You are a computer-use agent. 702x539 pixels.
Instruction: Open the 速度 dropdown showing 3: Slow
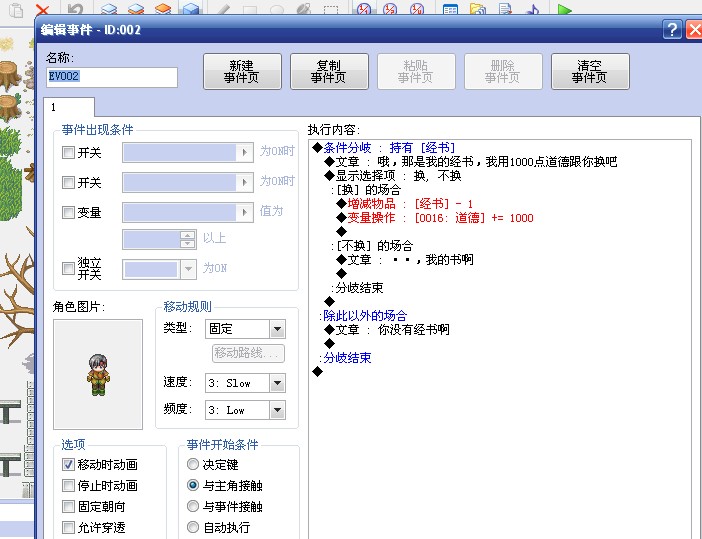pyautogui.click(x=277, y=383)
